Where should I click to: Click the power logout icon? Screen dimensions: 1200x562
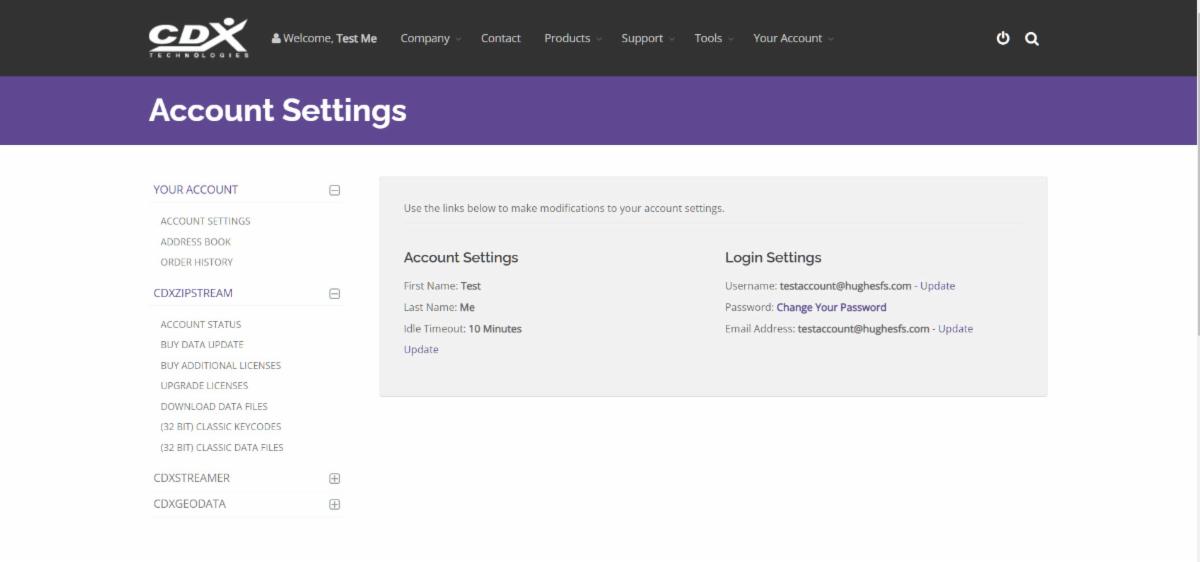[x=1003, y=39]
